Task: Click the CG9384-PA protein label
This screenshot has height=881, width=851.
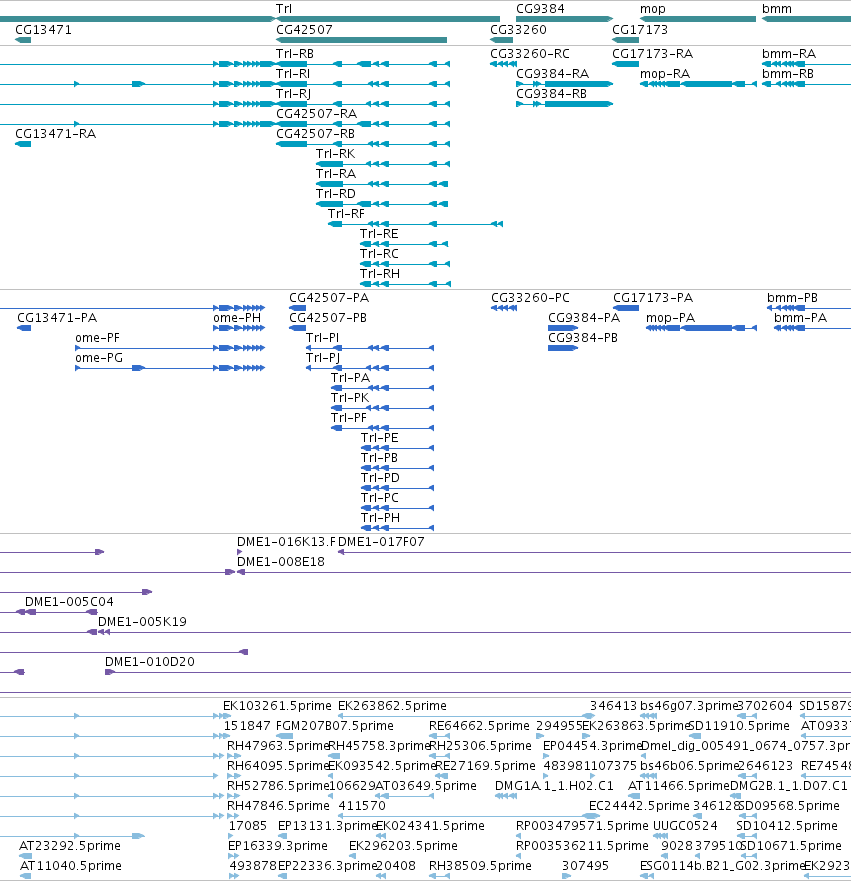Action: coord(584,318)
